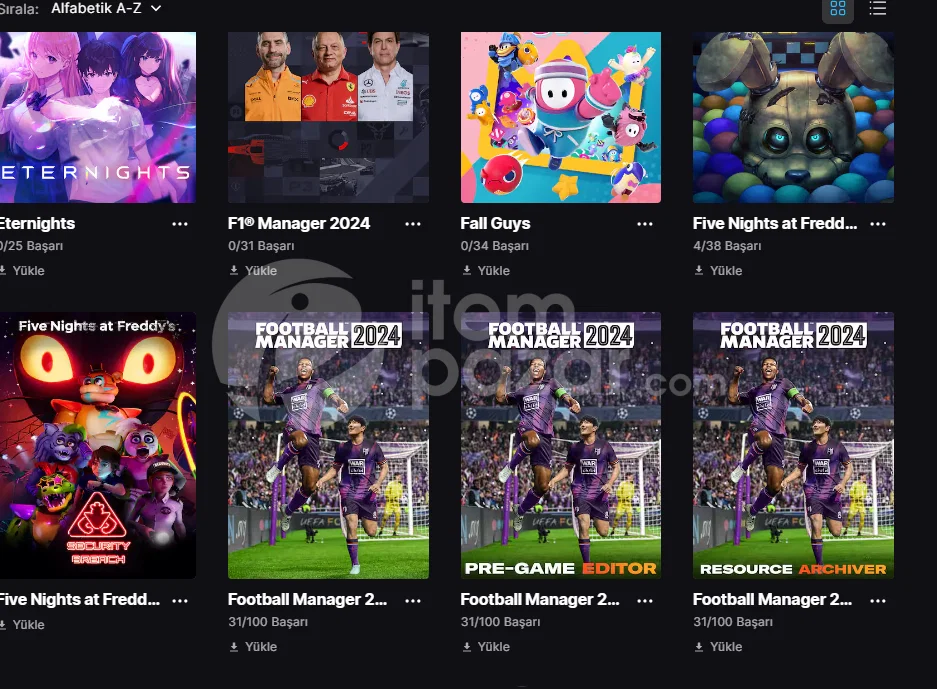The height and width of the screenshot is (689, 937).
Task: Switch to grid view layout
Action: click(838, 9)
